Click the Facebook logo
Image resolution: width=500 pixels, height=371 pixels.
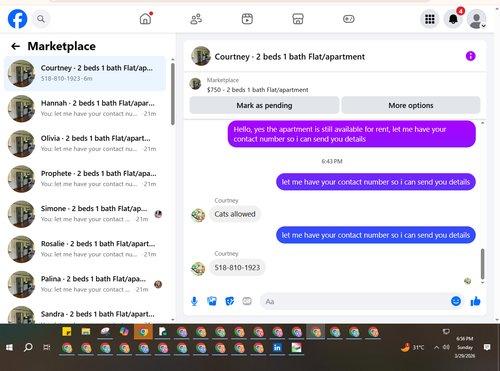point(17,19)
